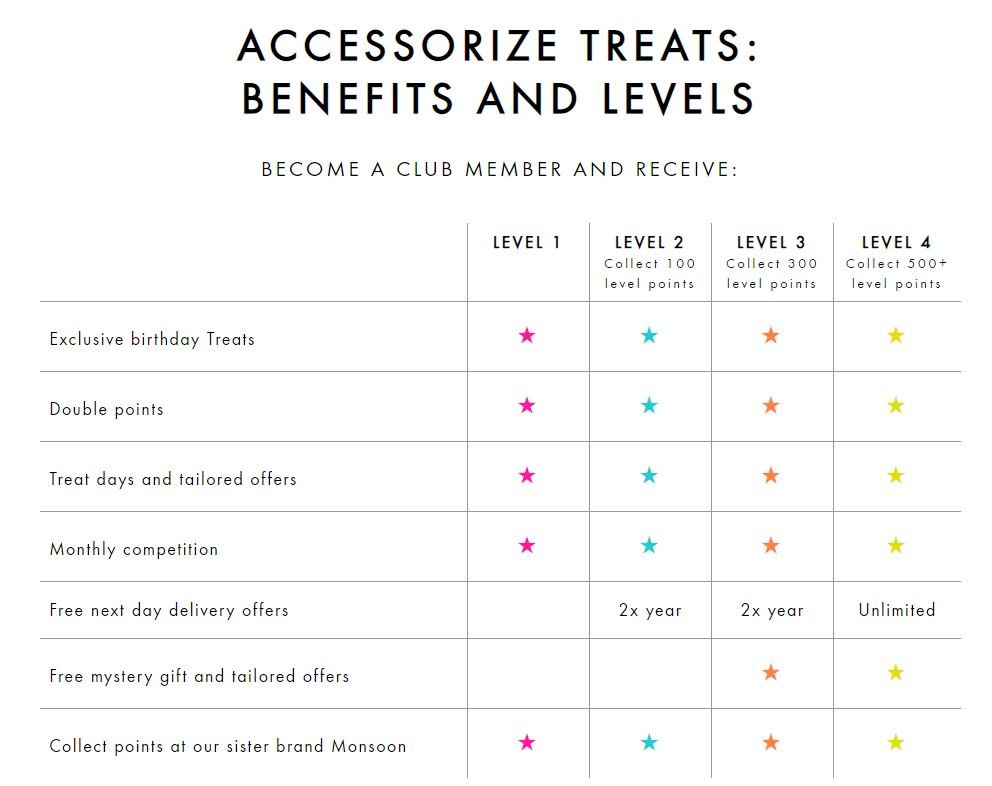Click teal star in Monsoon points row
This screenshot has width=992, height=786.
tap(649, 742)
